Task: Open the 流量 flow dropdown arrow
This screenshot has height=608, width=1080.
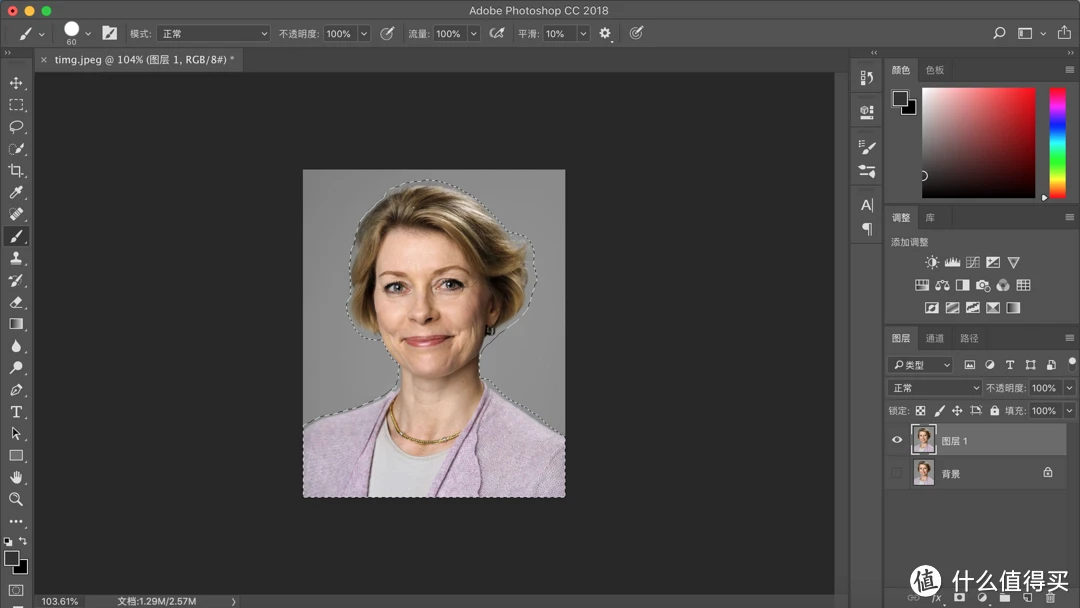Action: coord(473,33)
